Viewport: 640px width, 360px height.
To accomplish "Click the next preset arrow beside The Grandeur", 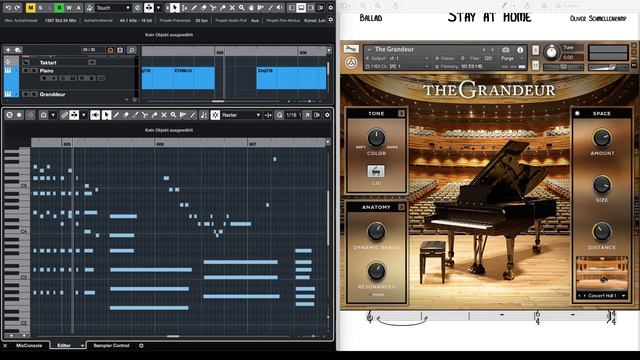I will click(493, 49).
